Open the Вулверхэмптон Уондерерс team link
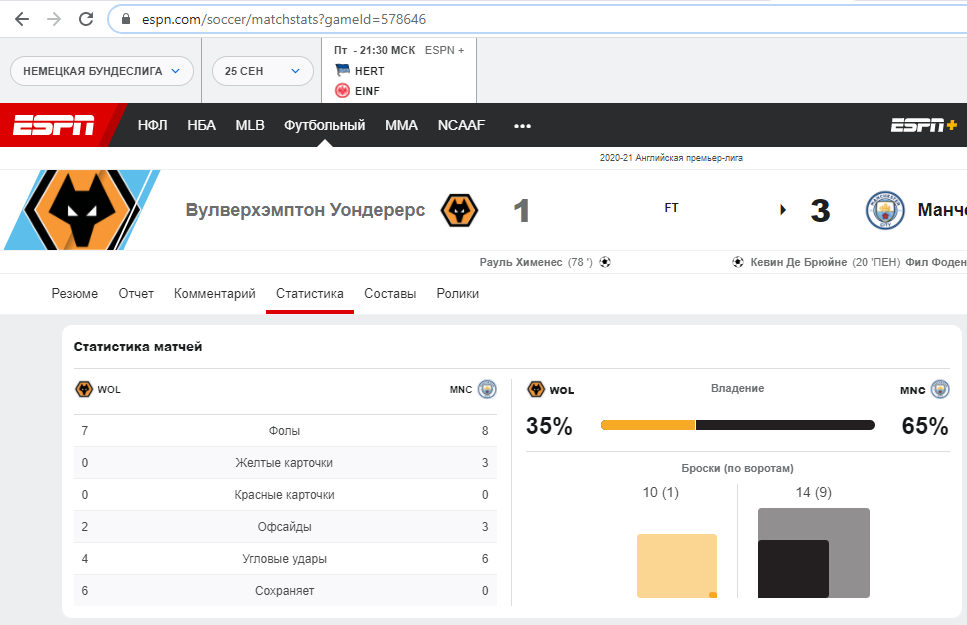The height and width of the screenshot is (625, 967). click(x=305, y=210)
